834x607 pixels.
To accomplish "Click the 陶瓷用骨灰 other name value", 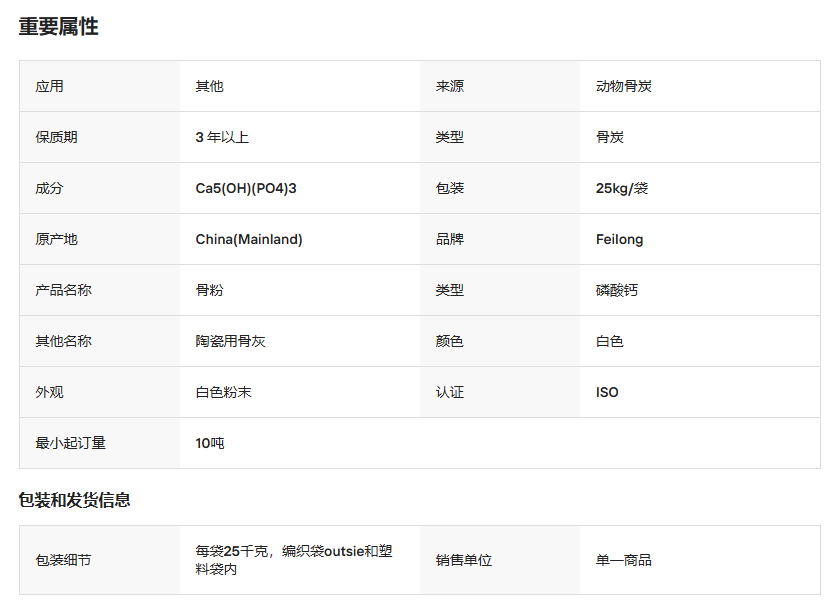I will 230,341.
